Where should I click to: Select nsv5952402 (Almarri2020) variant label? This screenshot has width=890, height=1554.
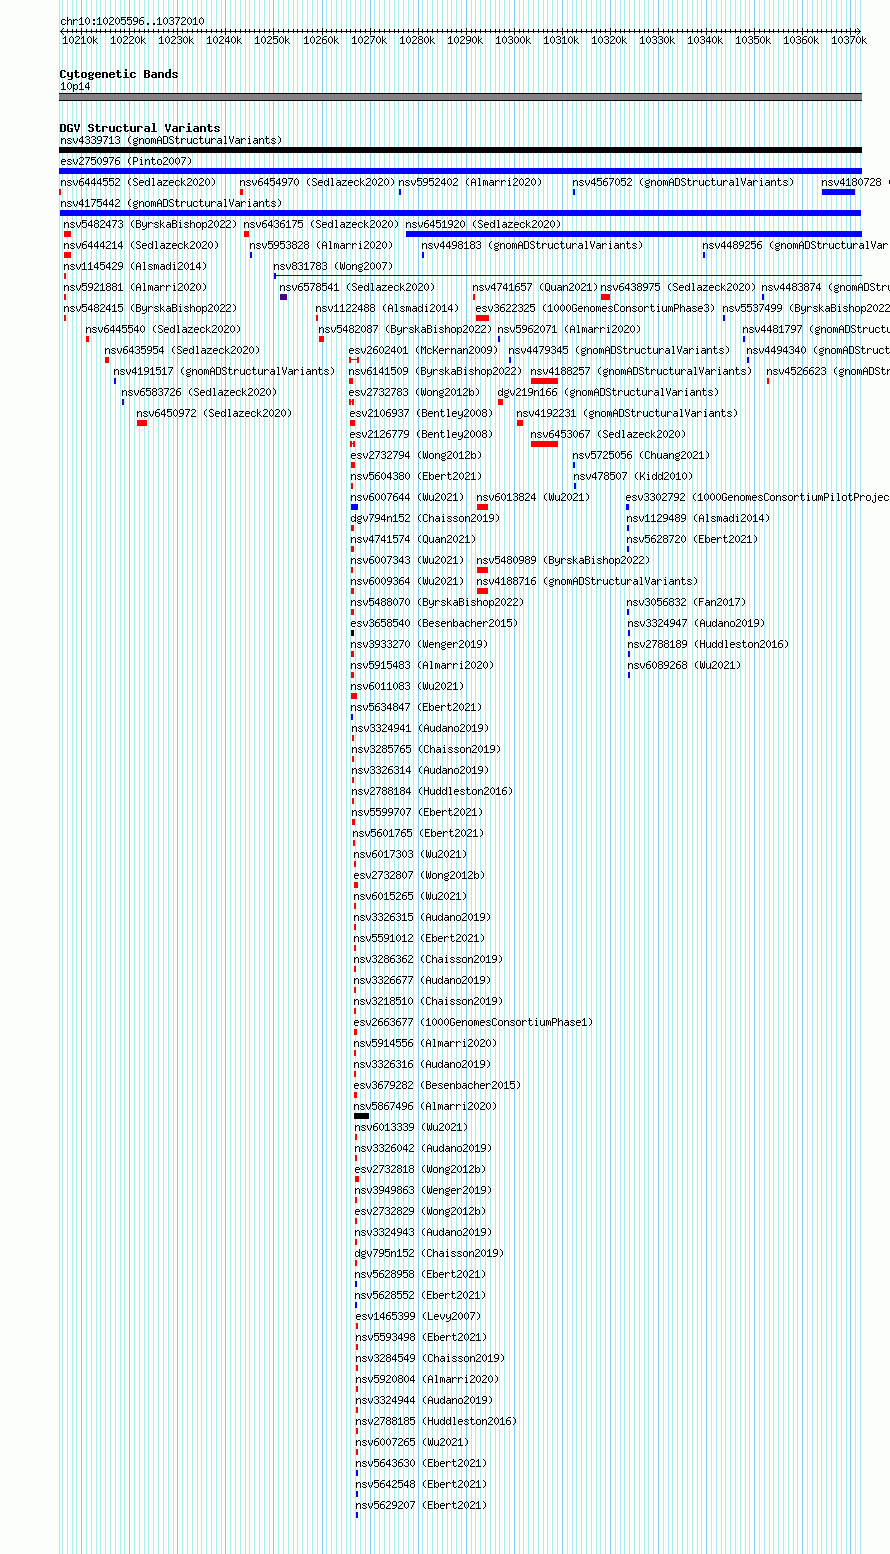click(470, 182)
